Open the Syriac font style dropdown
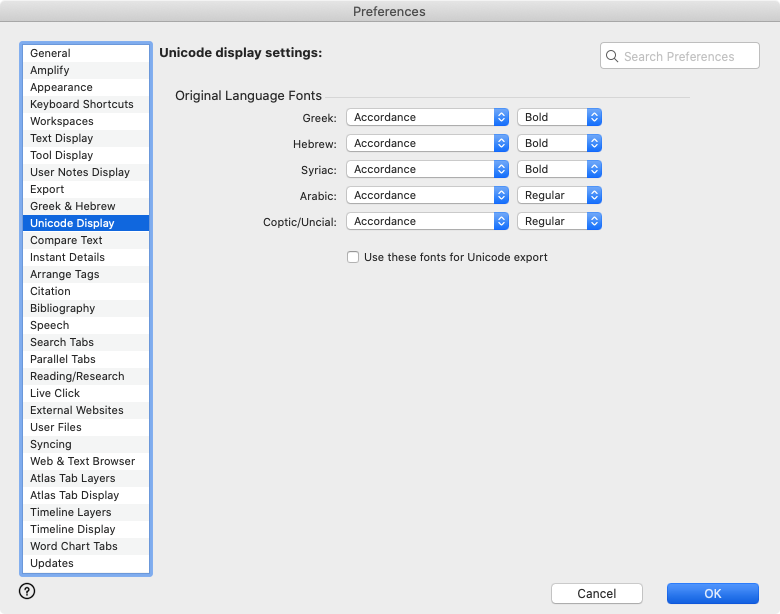Image resolution: width=780 pixels, height=614 pixels. 559,169
